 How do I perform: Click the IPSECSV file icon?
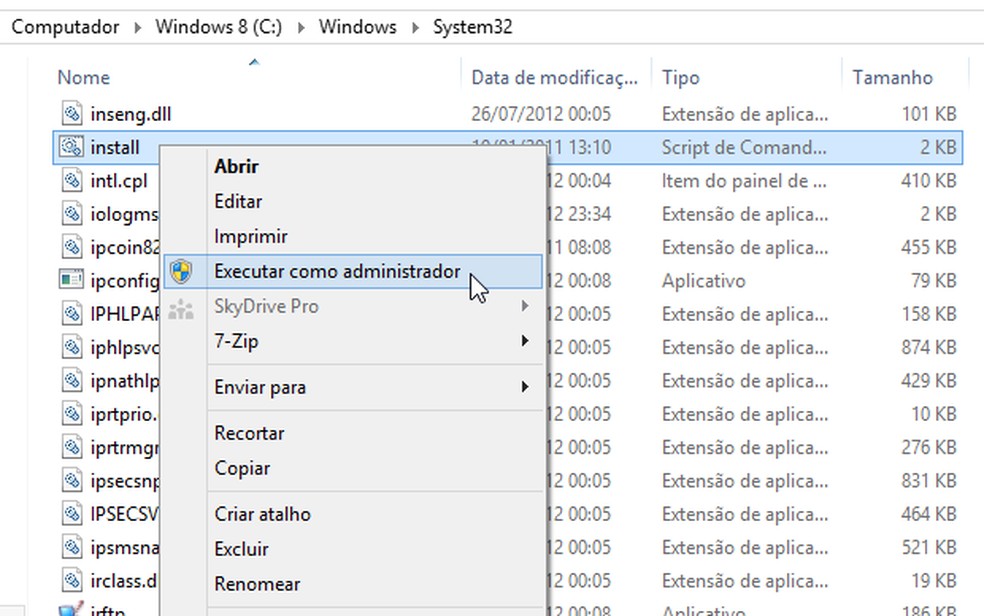[72, 514]
